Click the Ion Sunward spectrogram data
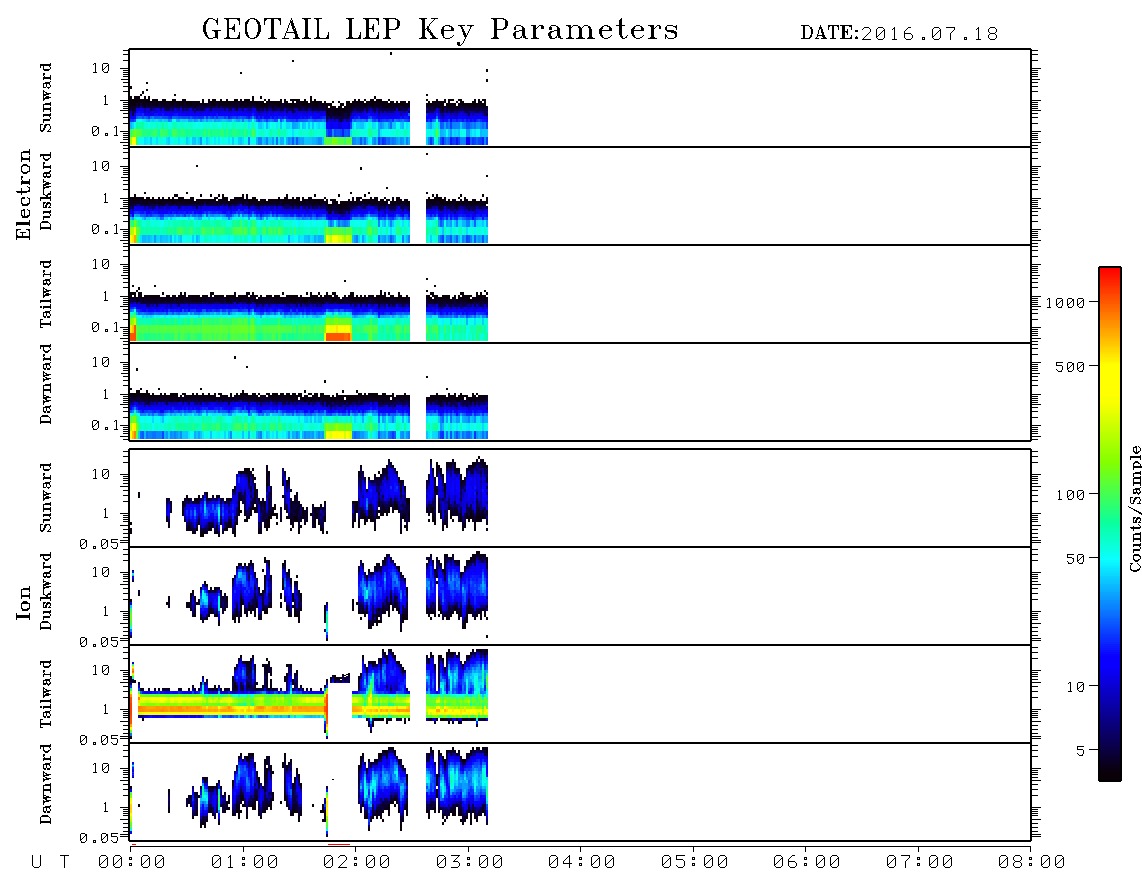The height and width of the screenshot is (880, 1142). [x=308, y=497]
